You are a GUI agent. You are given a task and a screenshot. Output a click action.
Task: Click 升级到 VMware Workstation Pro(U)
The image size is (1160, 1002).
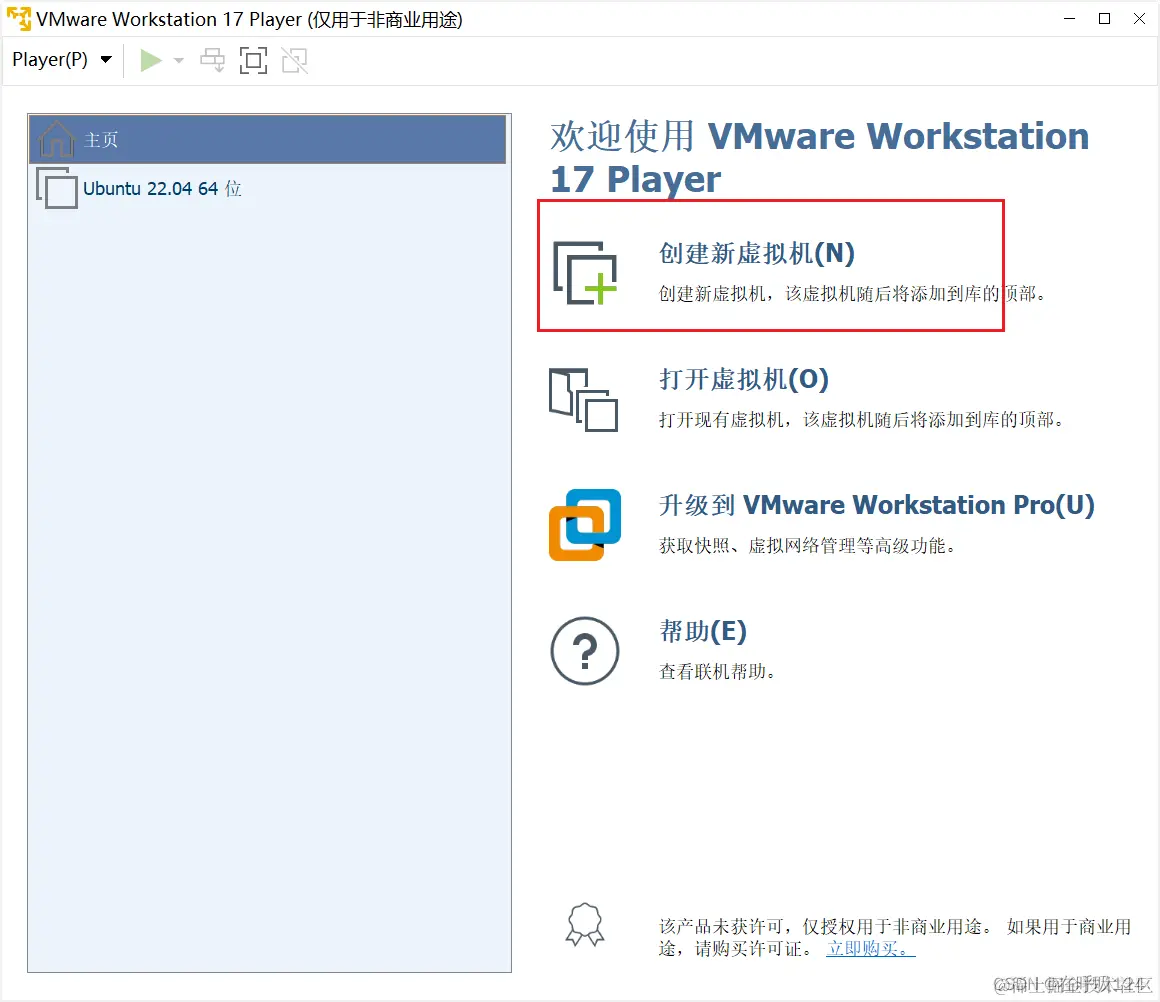[877, 505]
